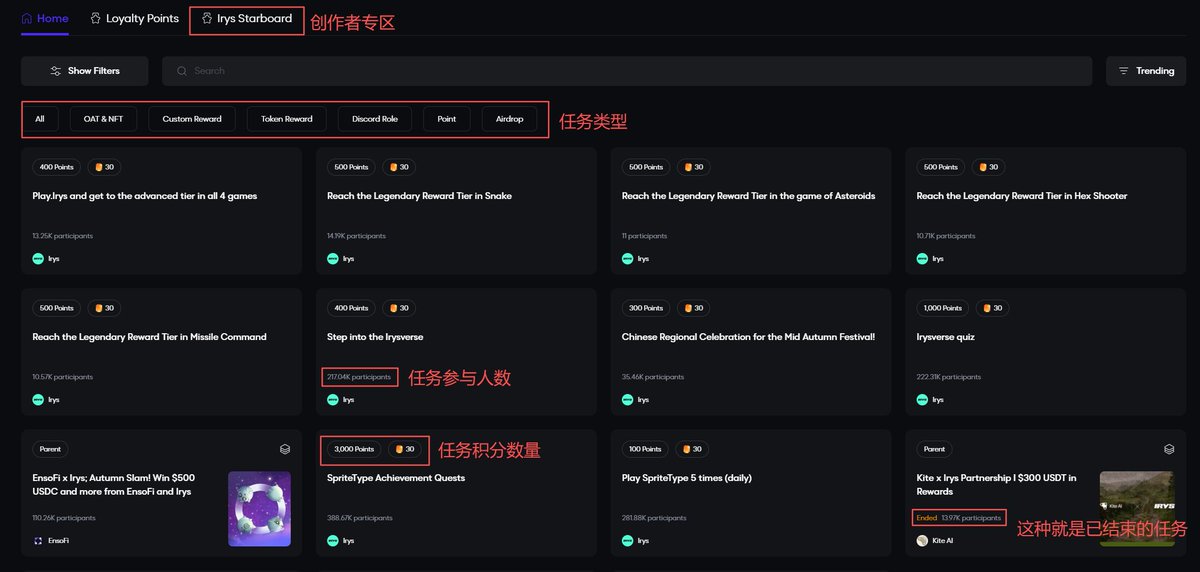Click 388.67K participants text
The image size is (1200, 572).
pos(360,518)
